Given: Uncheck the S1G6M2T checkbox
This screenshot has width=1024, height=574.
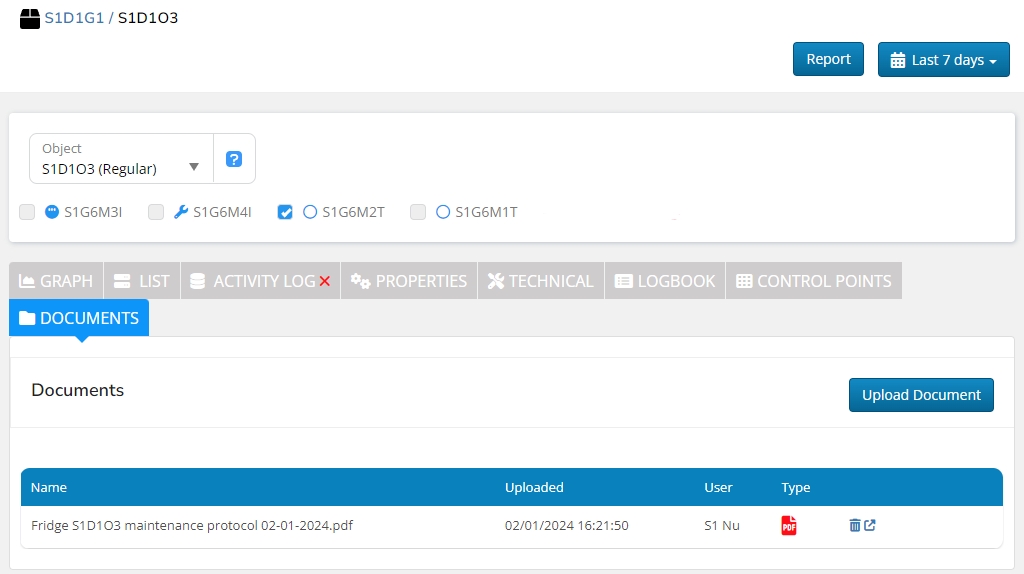Looking at the screenshot, I should click(285, 212).
